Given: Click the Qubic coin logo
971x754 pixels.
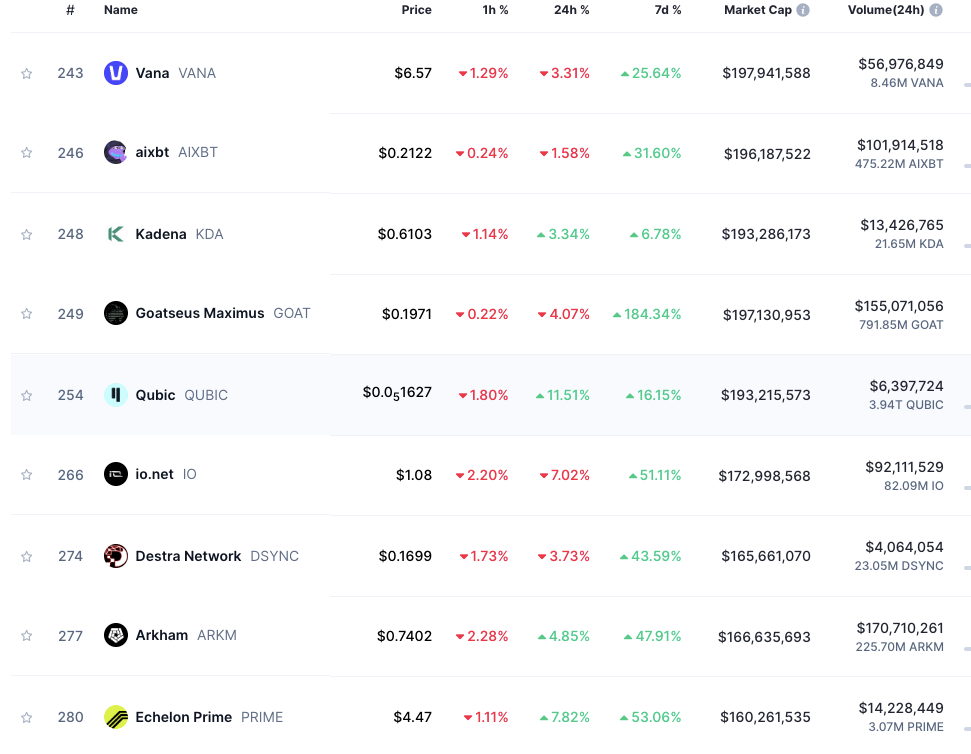Looking at the screenshot, I should pos(114,394).
